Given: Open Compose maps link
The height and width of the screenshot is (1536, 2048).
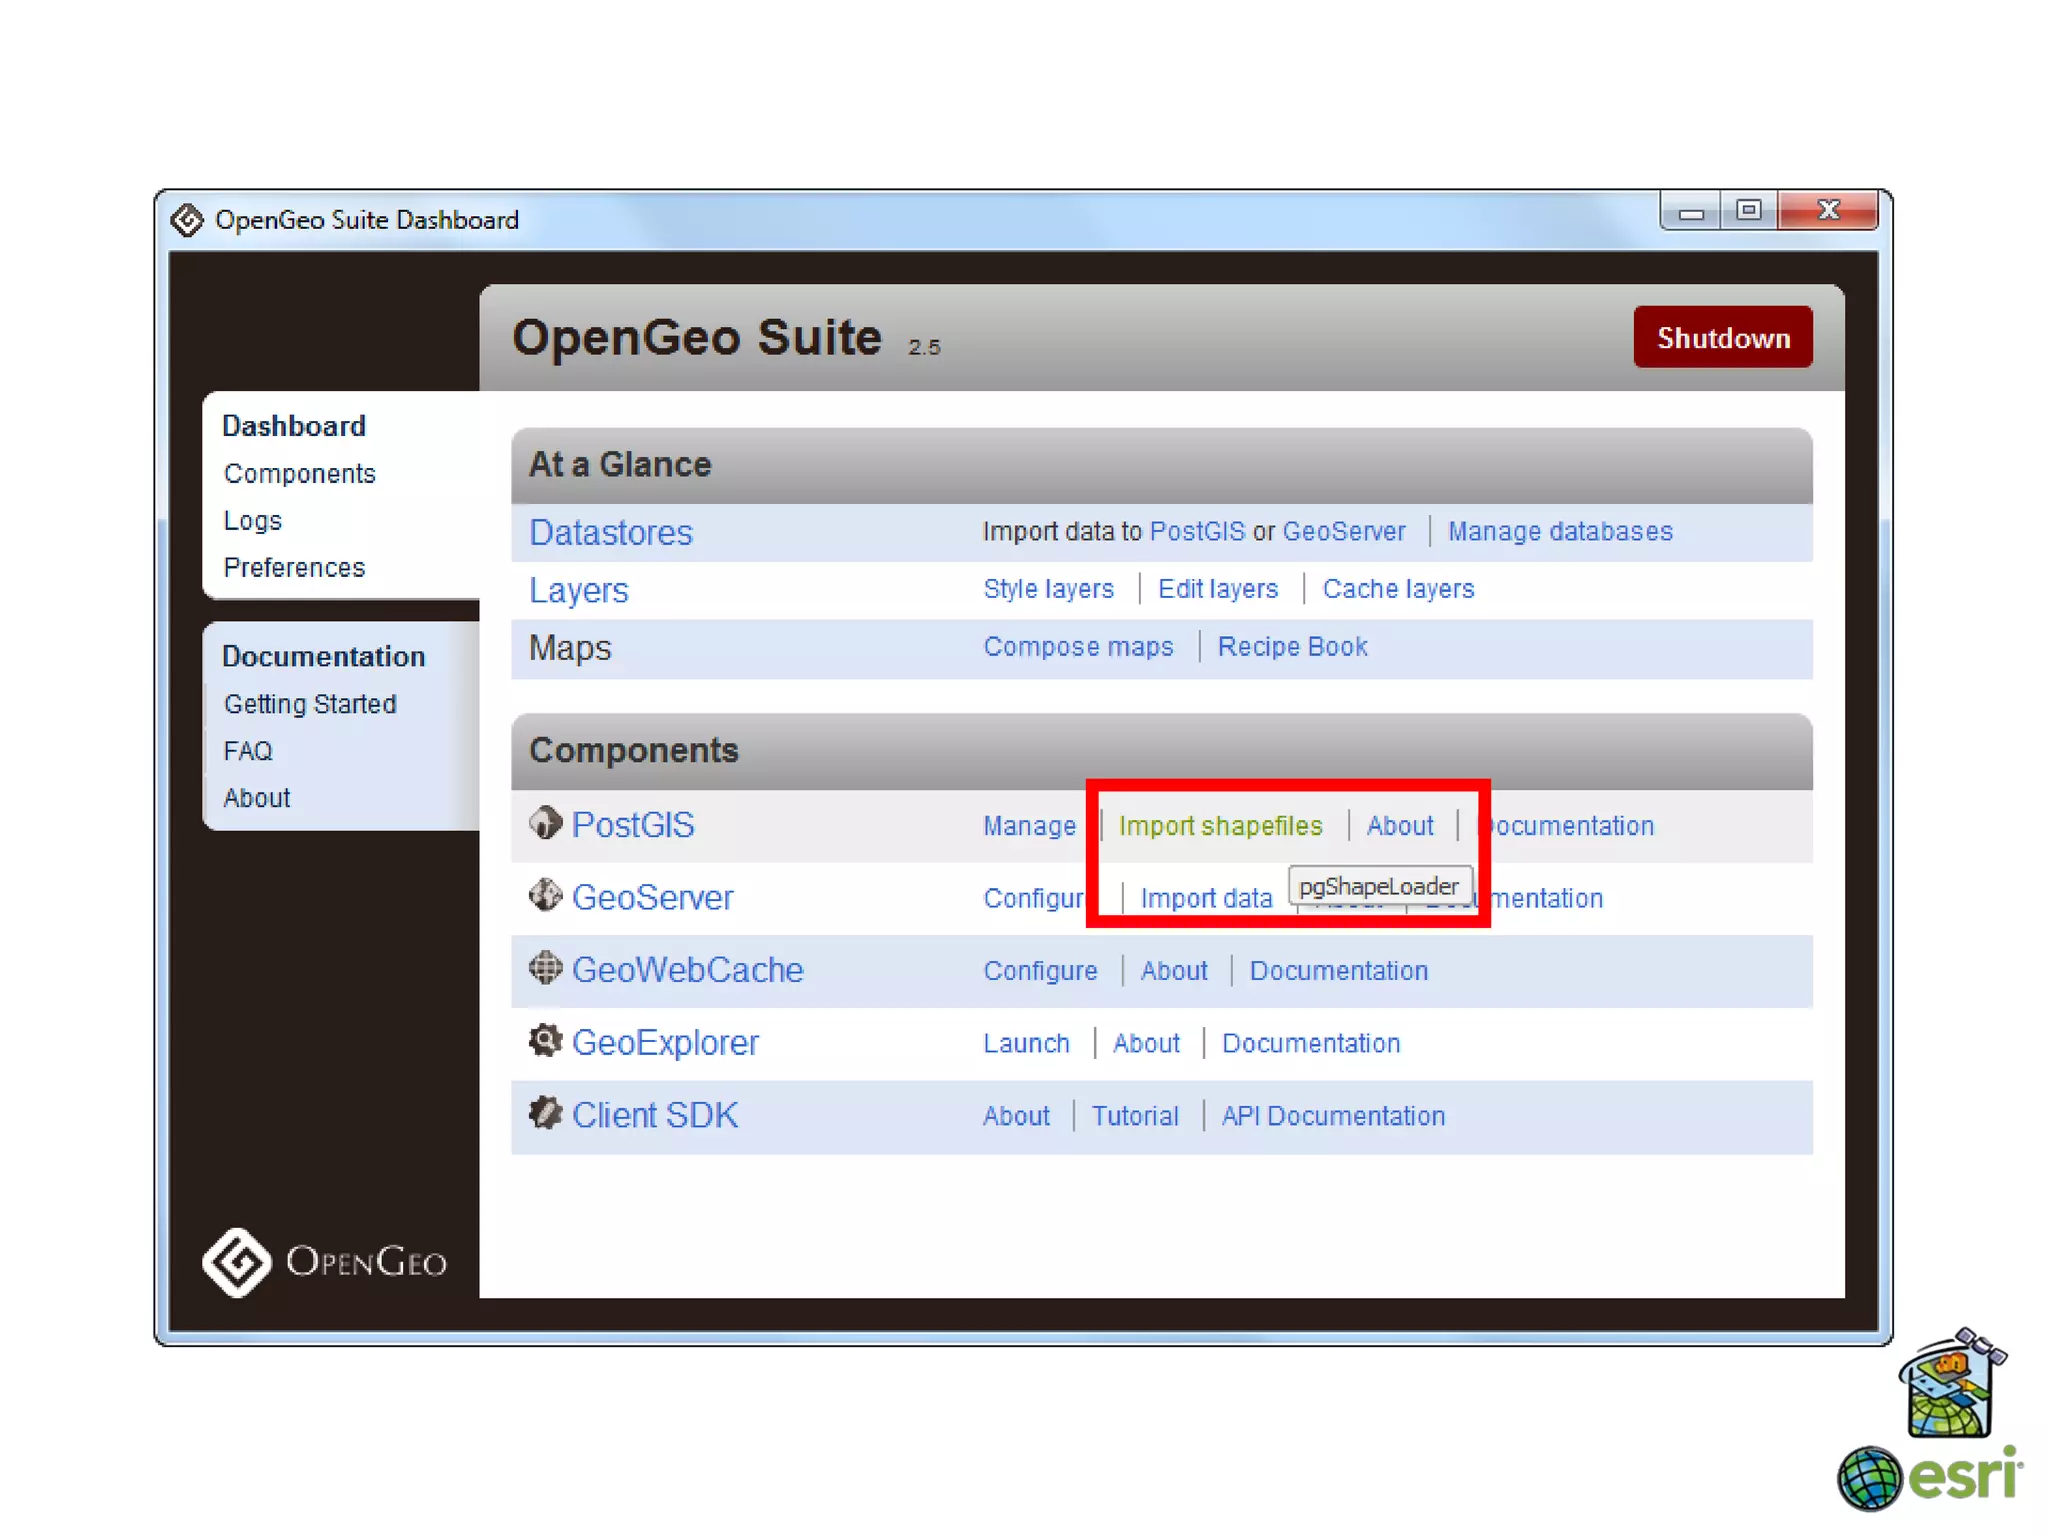Looking at the screenshot, I should click(x=1078, y=647).
